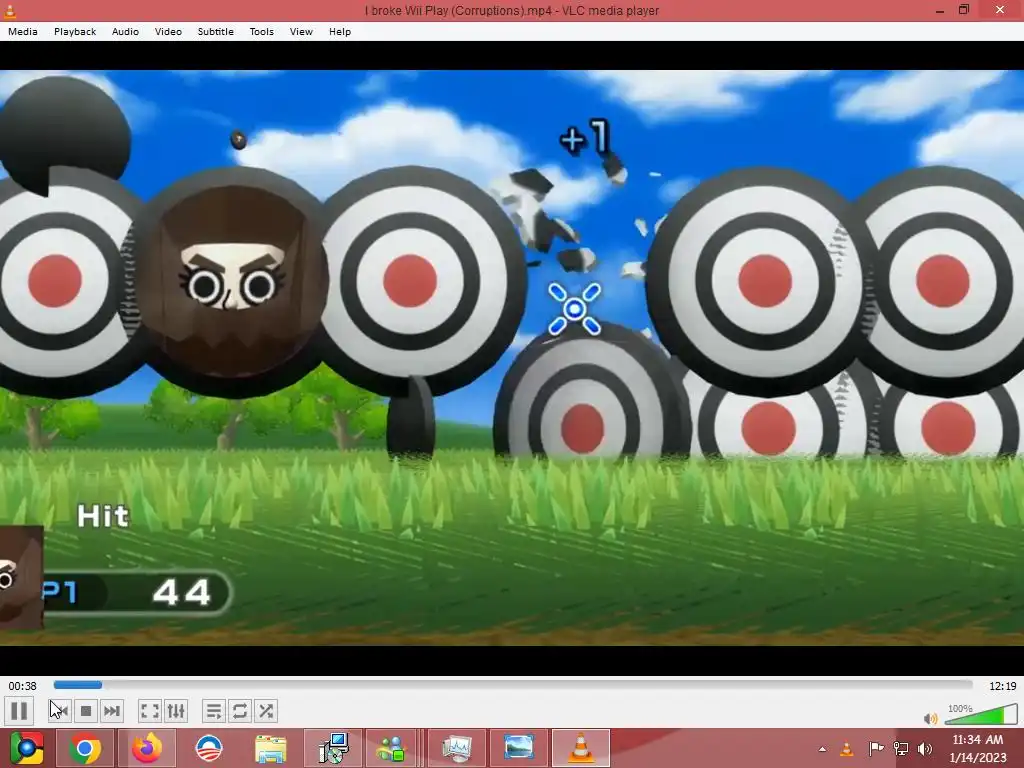Select the VLC taskbar button
Viewport: 1024px width, 768px height.
581,748
